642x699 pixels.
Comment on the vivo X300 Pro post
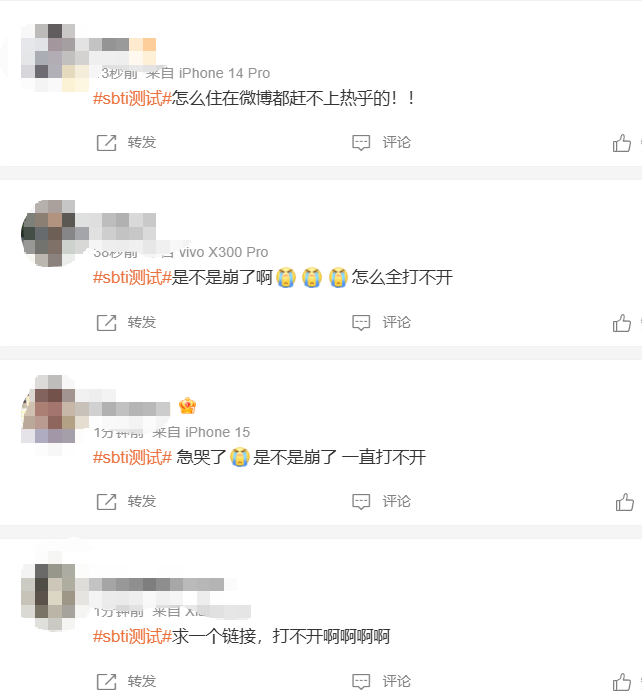click(381, 322)
